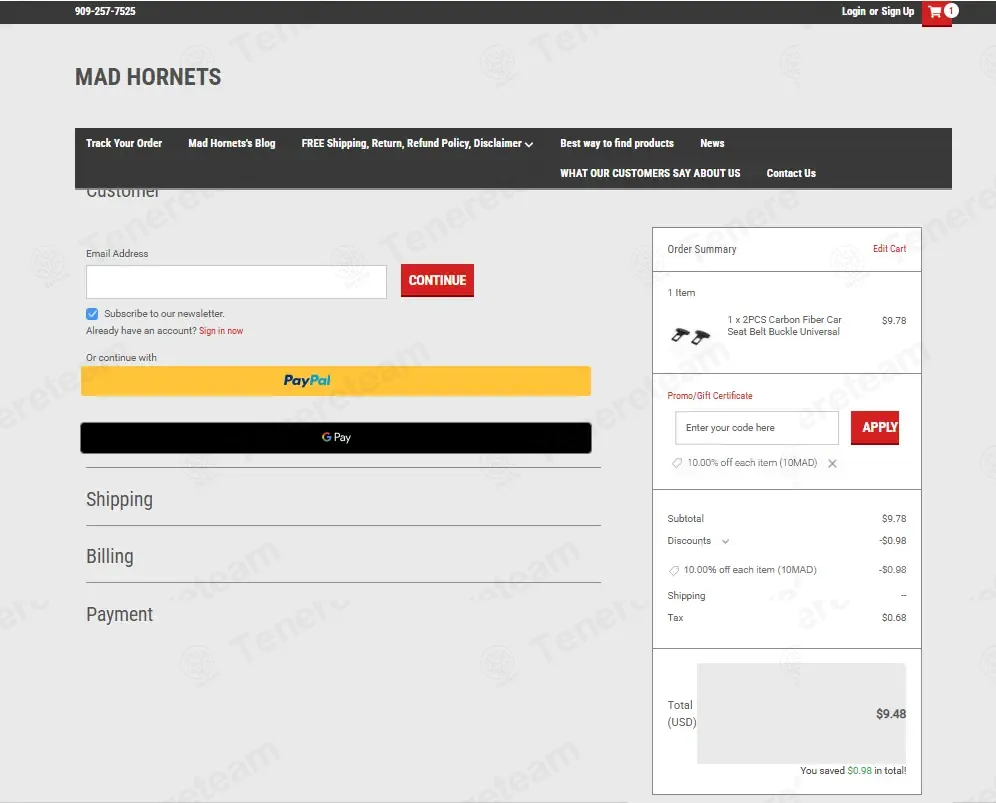The image size is (996, 803).
Task: Click the promo tag icon beside 10MAD coupon
Action: 677,463
